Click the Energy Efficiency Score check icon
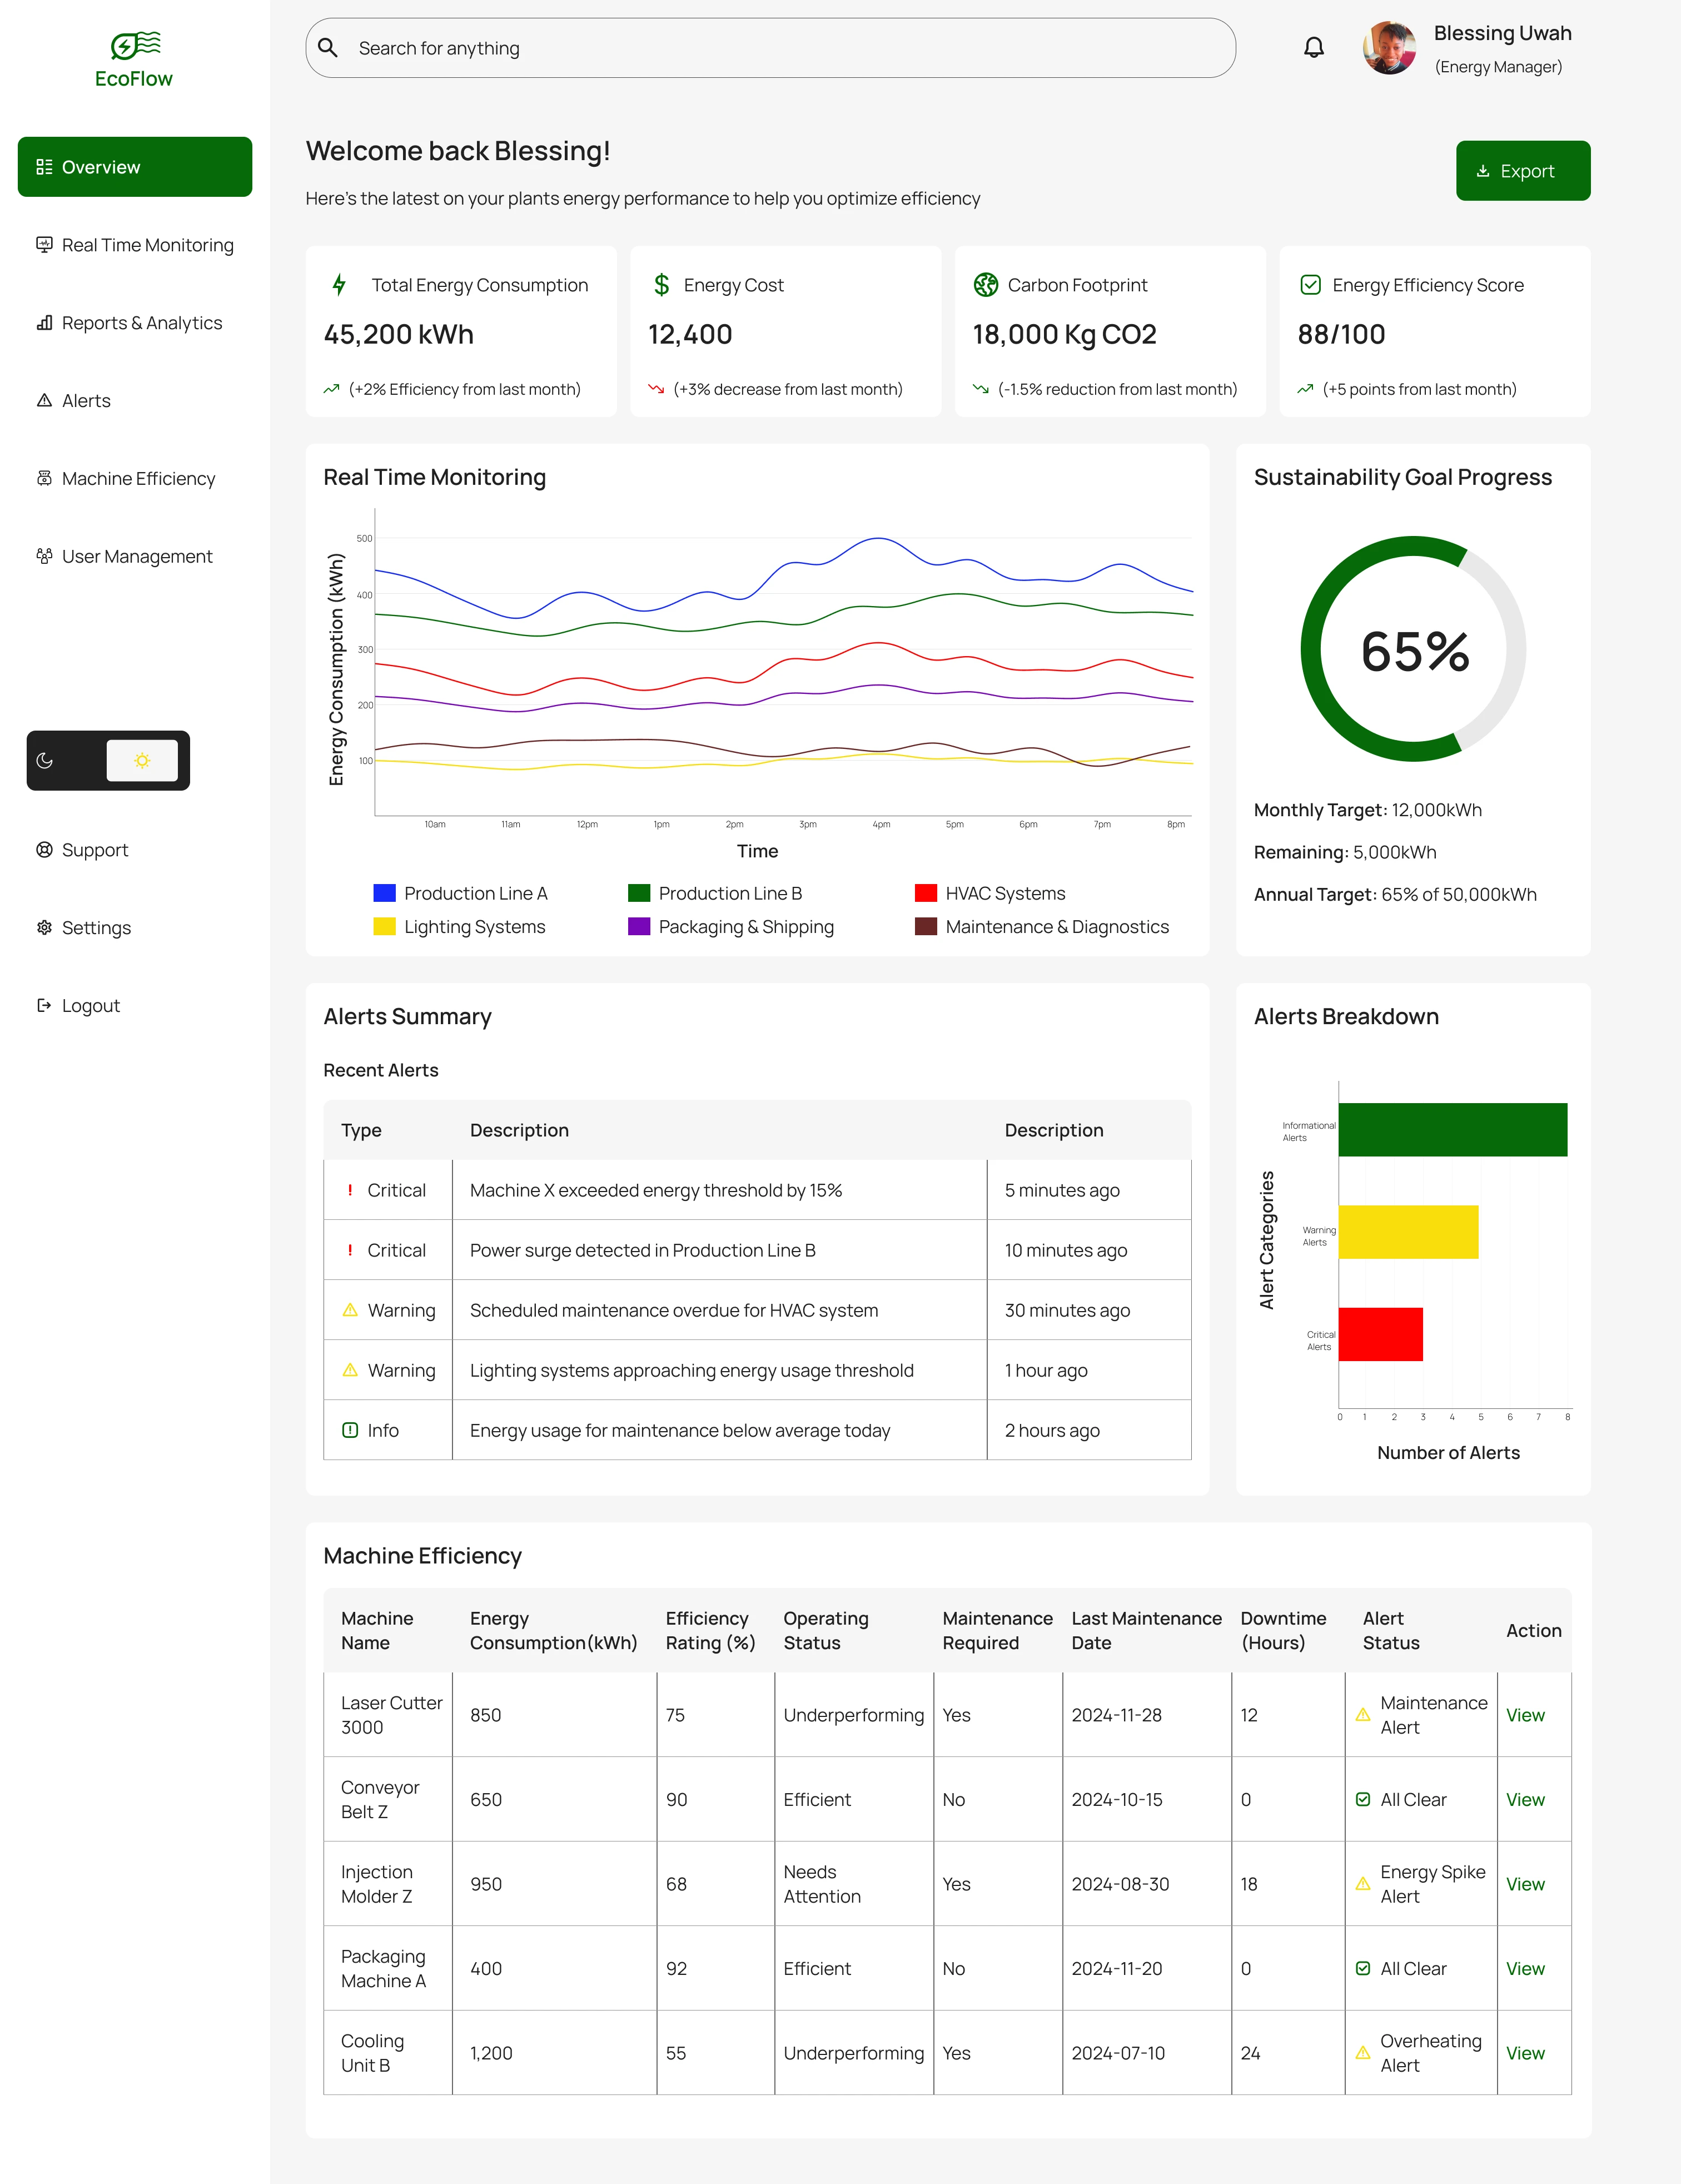 pyautogui.click(x=1310, y=285)
